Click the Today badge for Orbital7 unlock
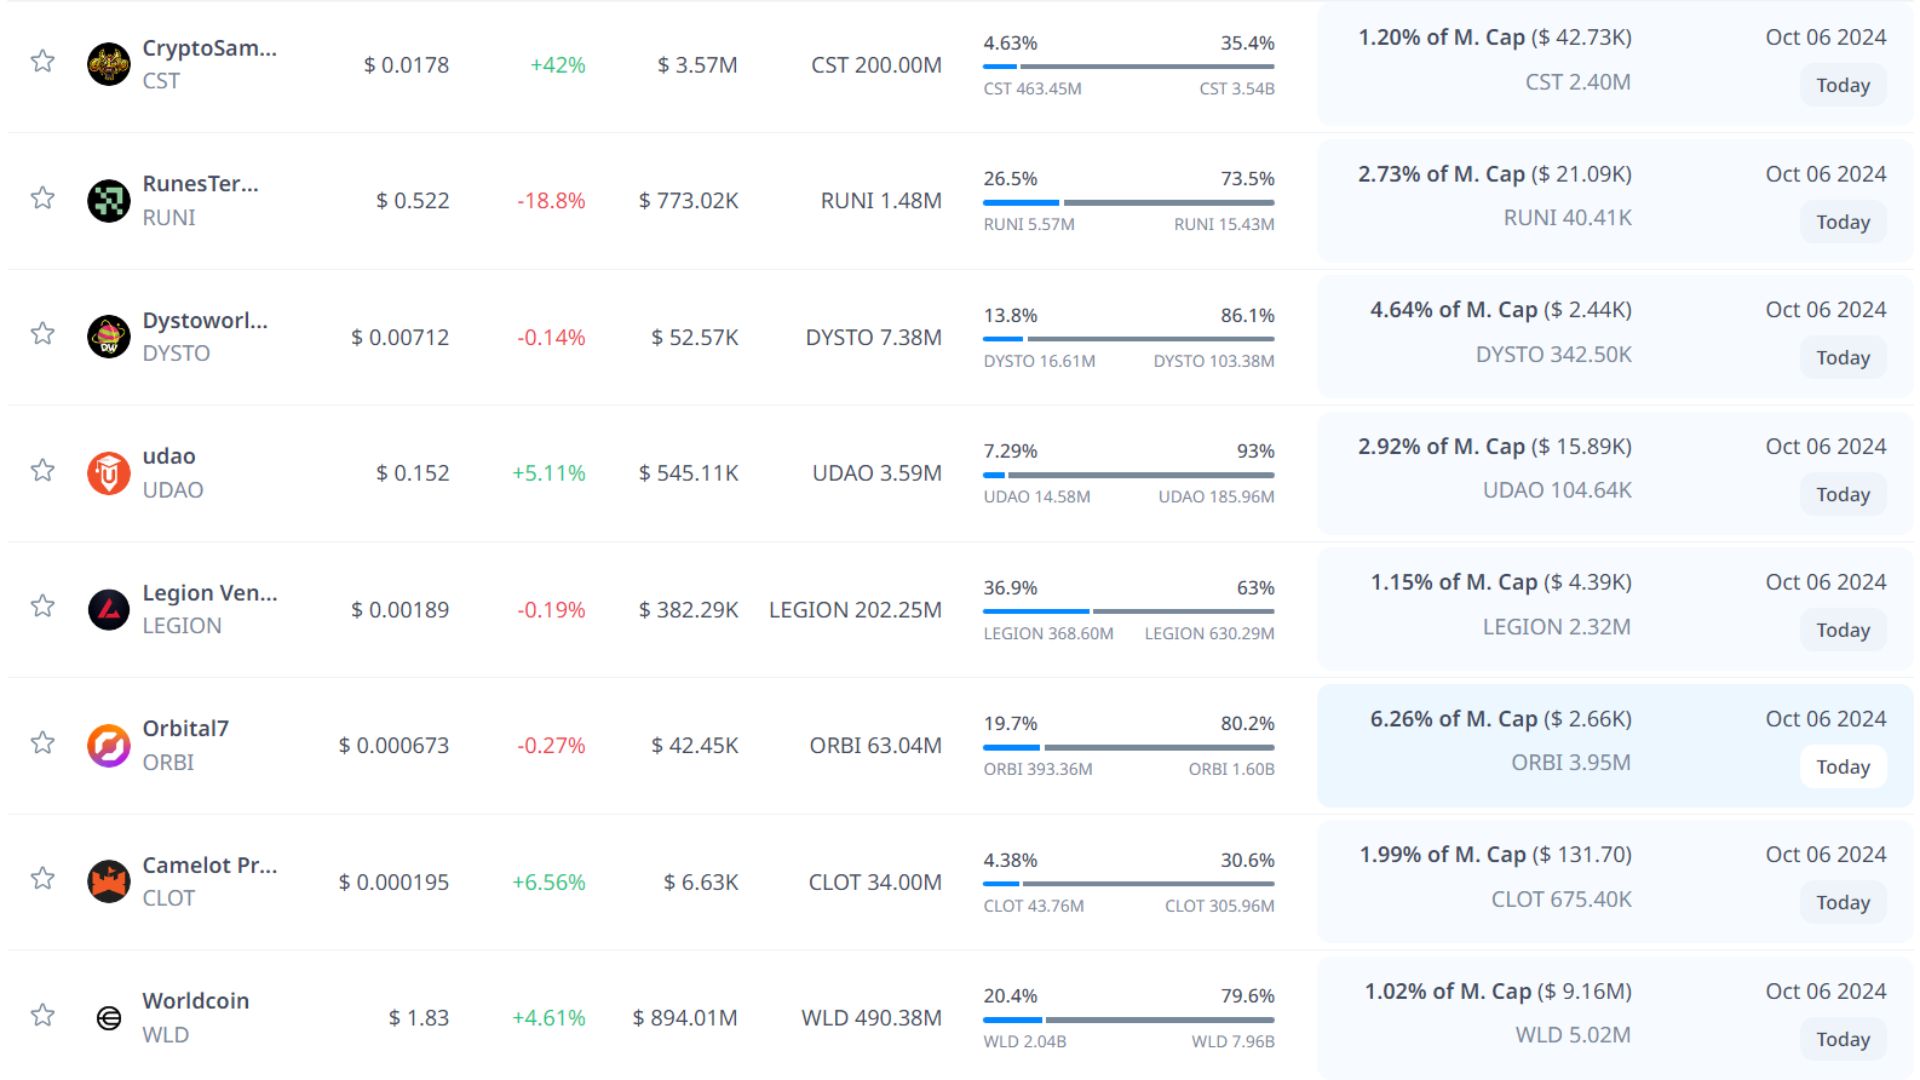 (x=1842, y=767)
